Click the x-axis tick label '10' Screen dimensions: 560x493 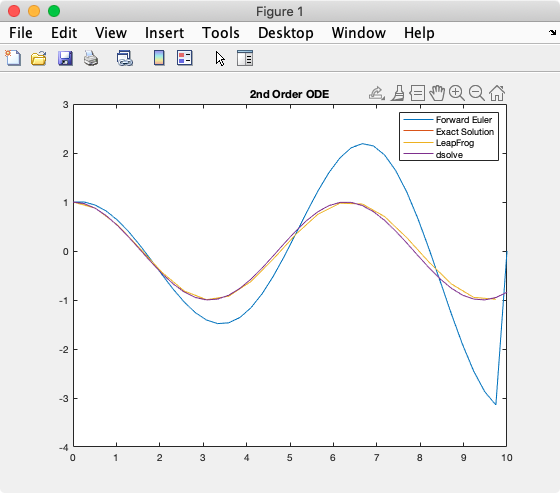pyautogui.click(x=506, y=458)
